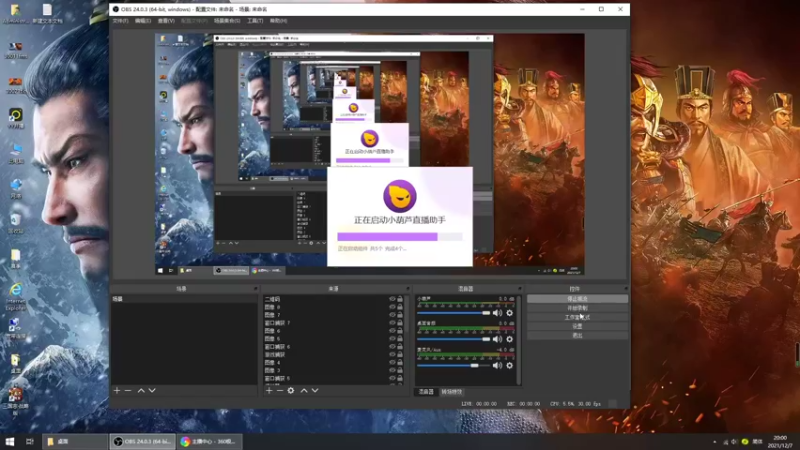Open the taskbar clock showing 20:00

[780, 441]
